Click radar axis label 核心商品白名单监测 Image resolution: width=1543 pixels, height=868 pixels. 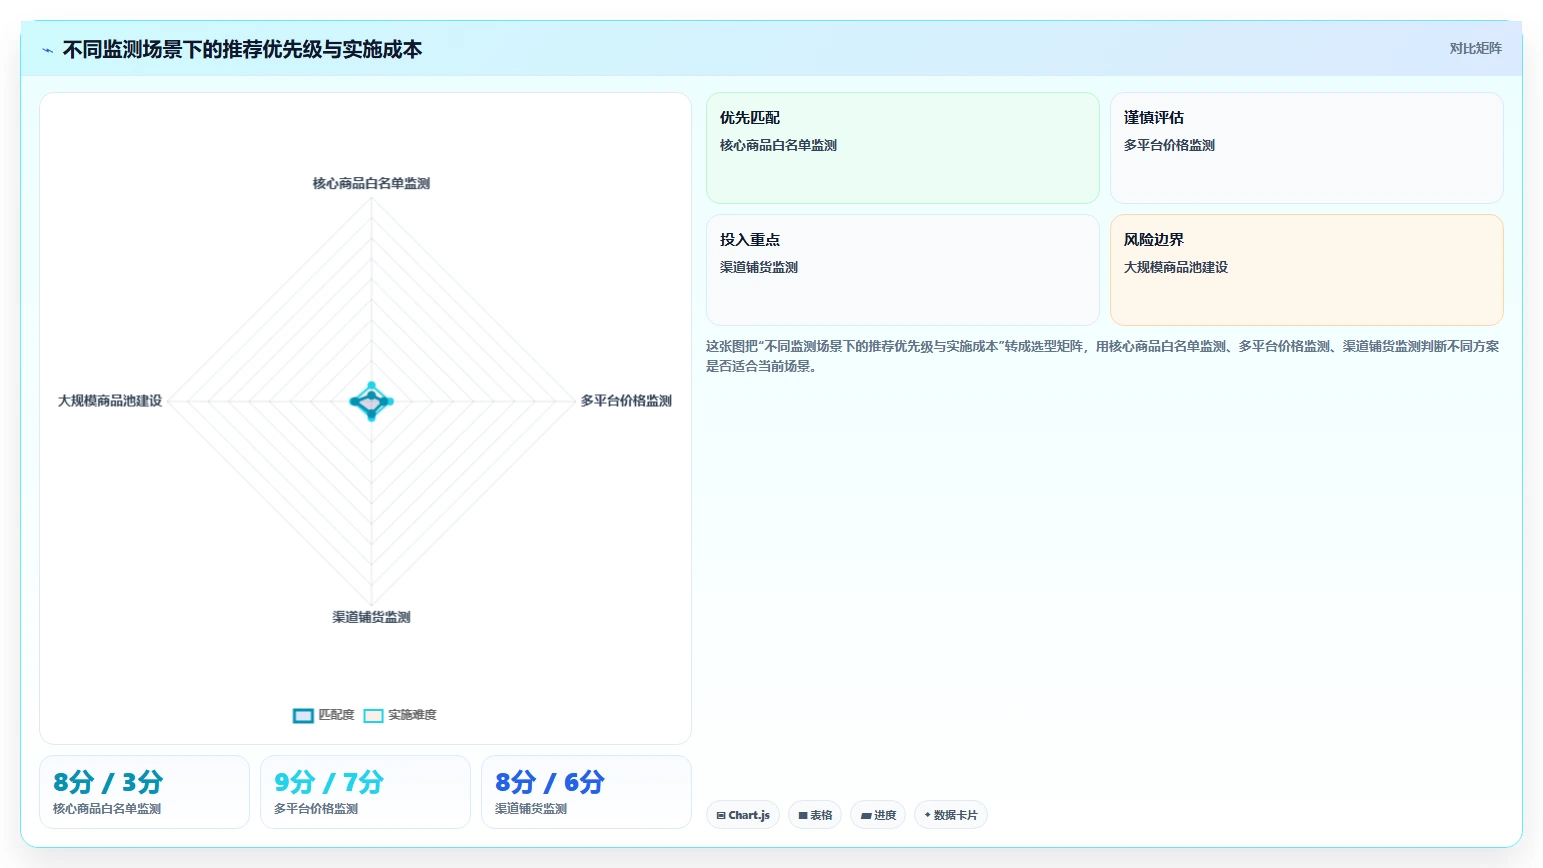coord(371,183)
